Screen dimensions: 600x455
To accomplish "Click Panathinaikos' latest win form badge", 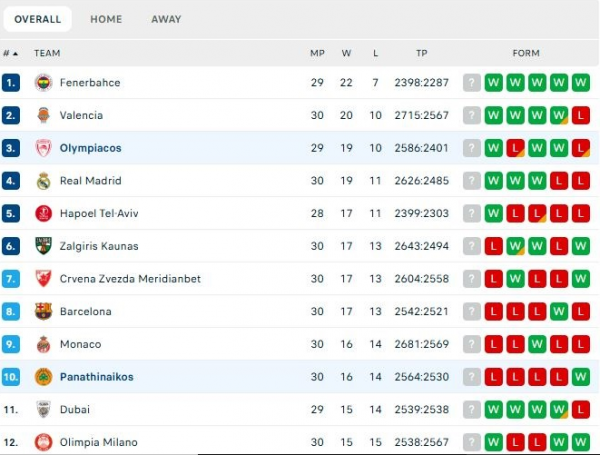I will coord(580,377).
